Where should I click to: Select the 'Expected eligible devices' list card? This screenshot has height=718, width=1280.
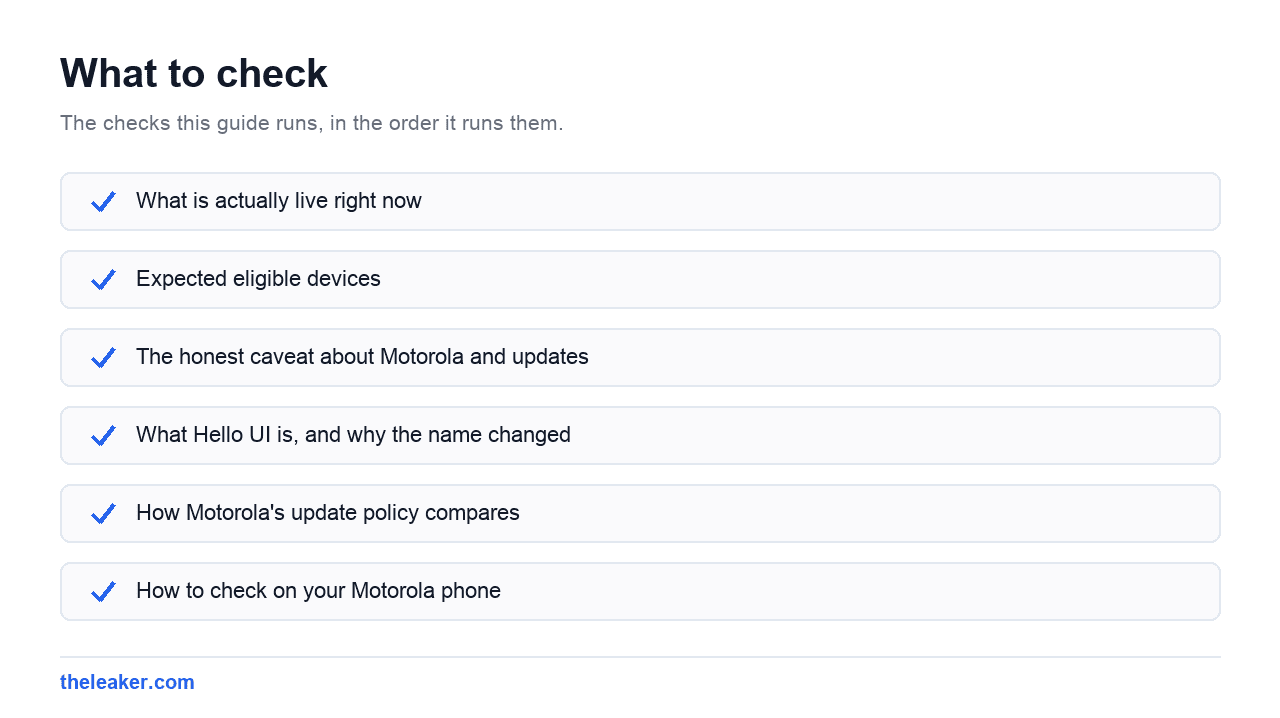click(640, 279)
